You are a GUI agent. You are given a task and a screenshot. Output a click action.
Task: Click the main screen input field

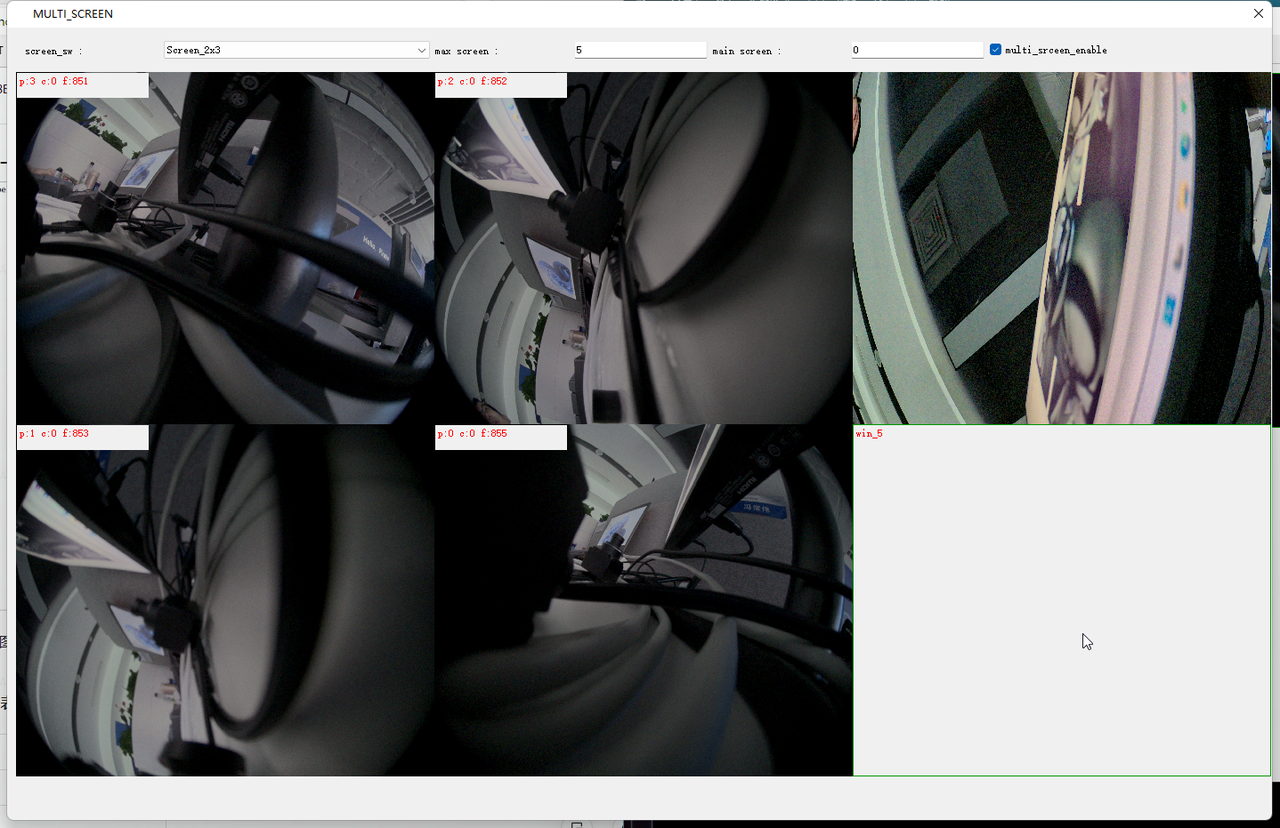point(917,50)
